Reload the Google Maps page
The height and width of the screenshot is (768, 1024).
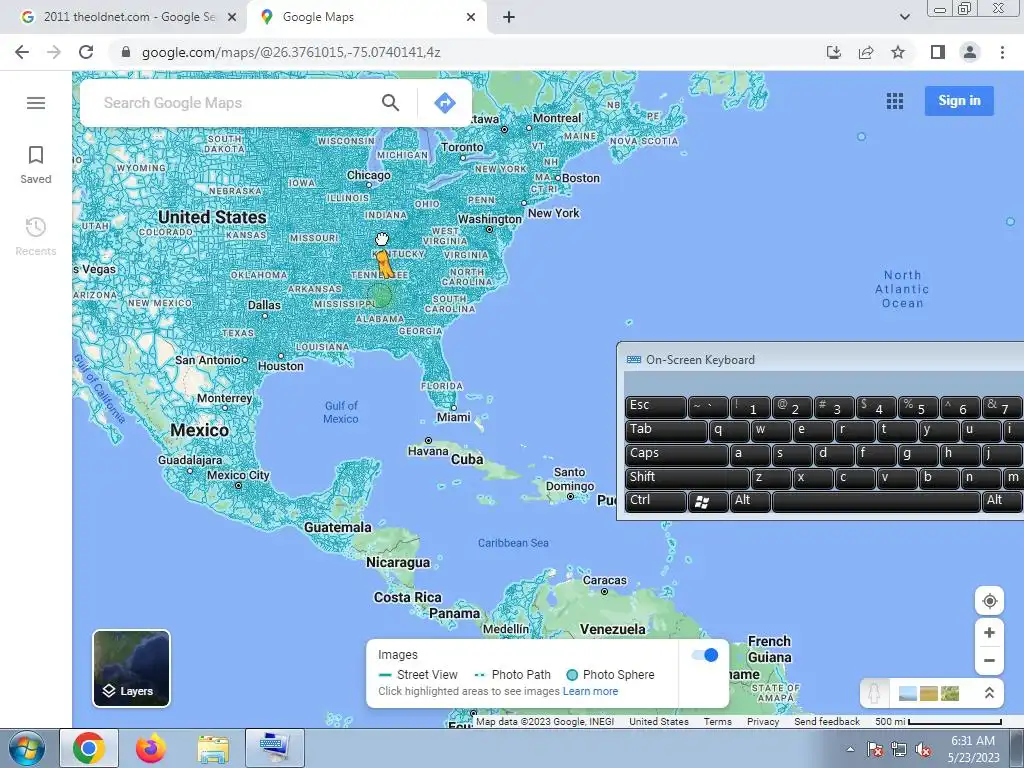(x=86, y=52)
